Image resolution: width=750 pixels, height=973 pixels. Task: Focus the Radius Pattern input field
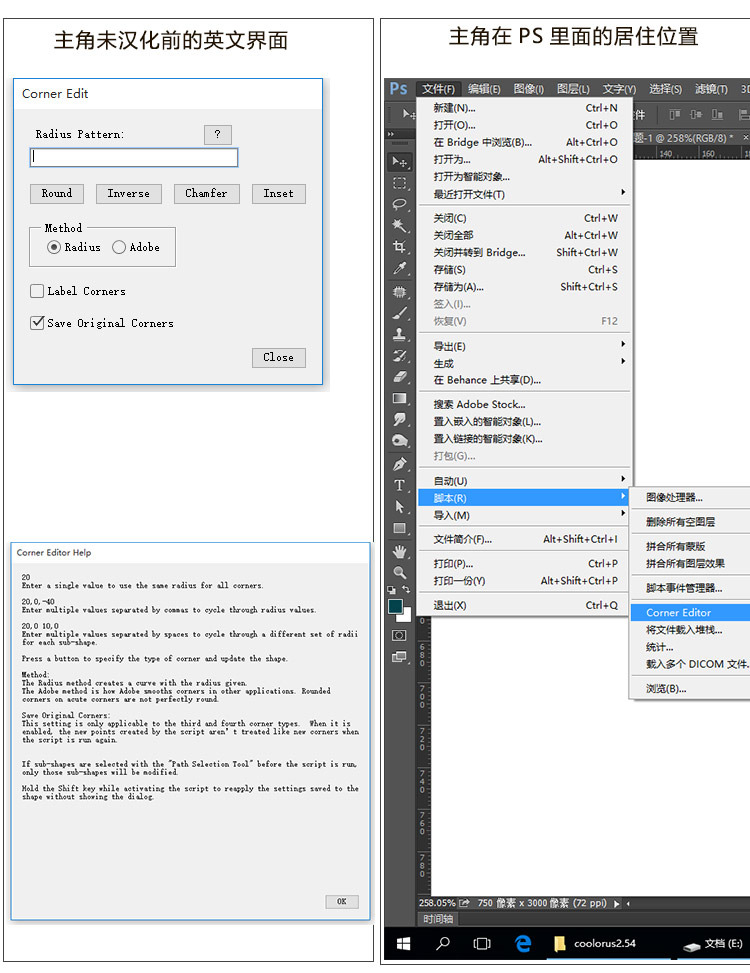pyautogui.click(x=134, y=157)
